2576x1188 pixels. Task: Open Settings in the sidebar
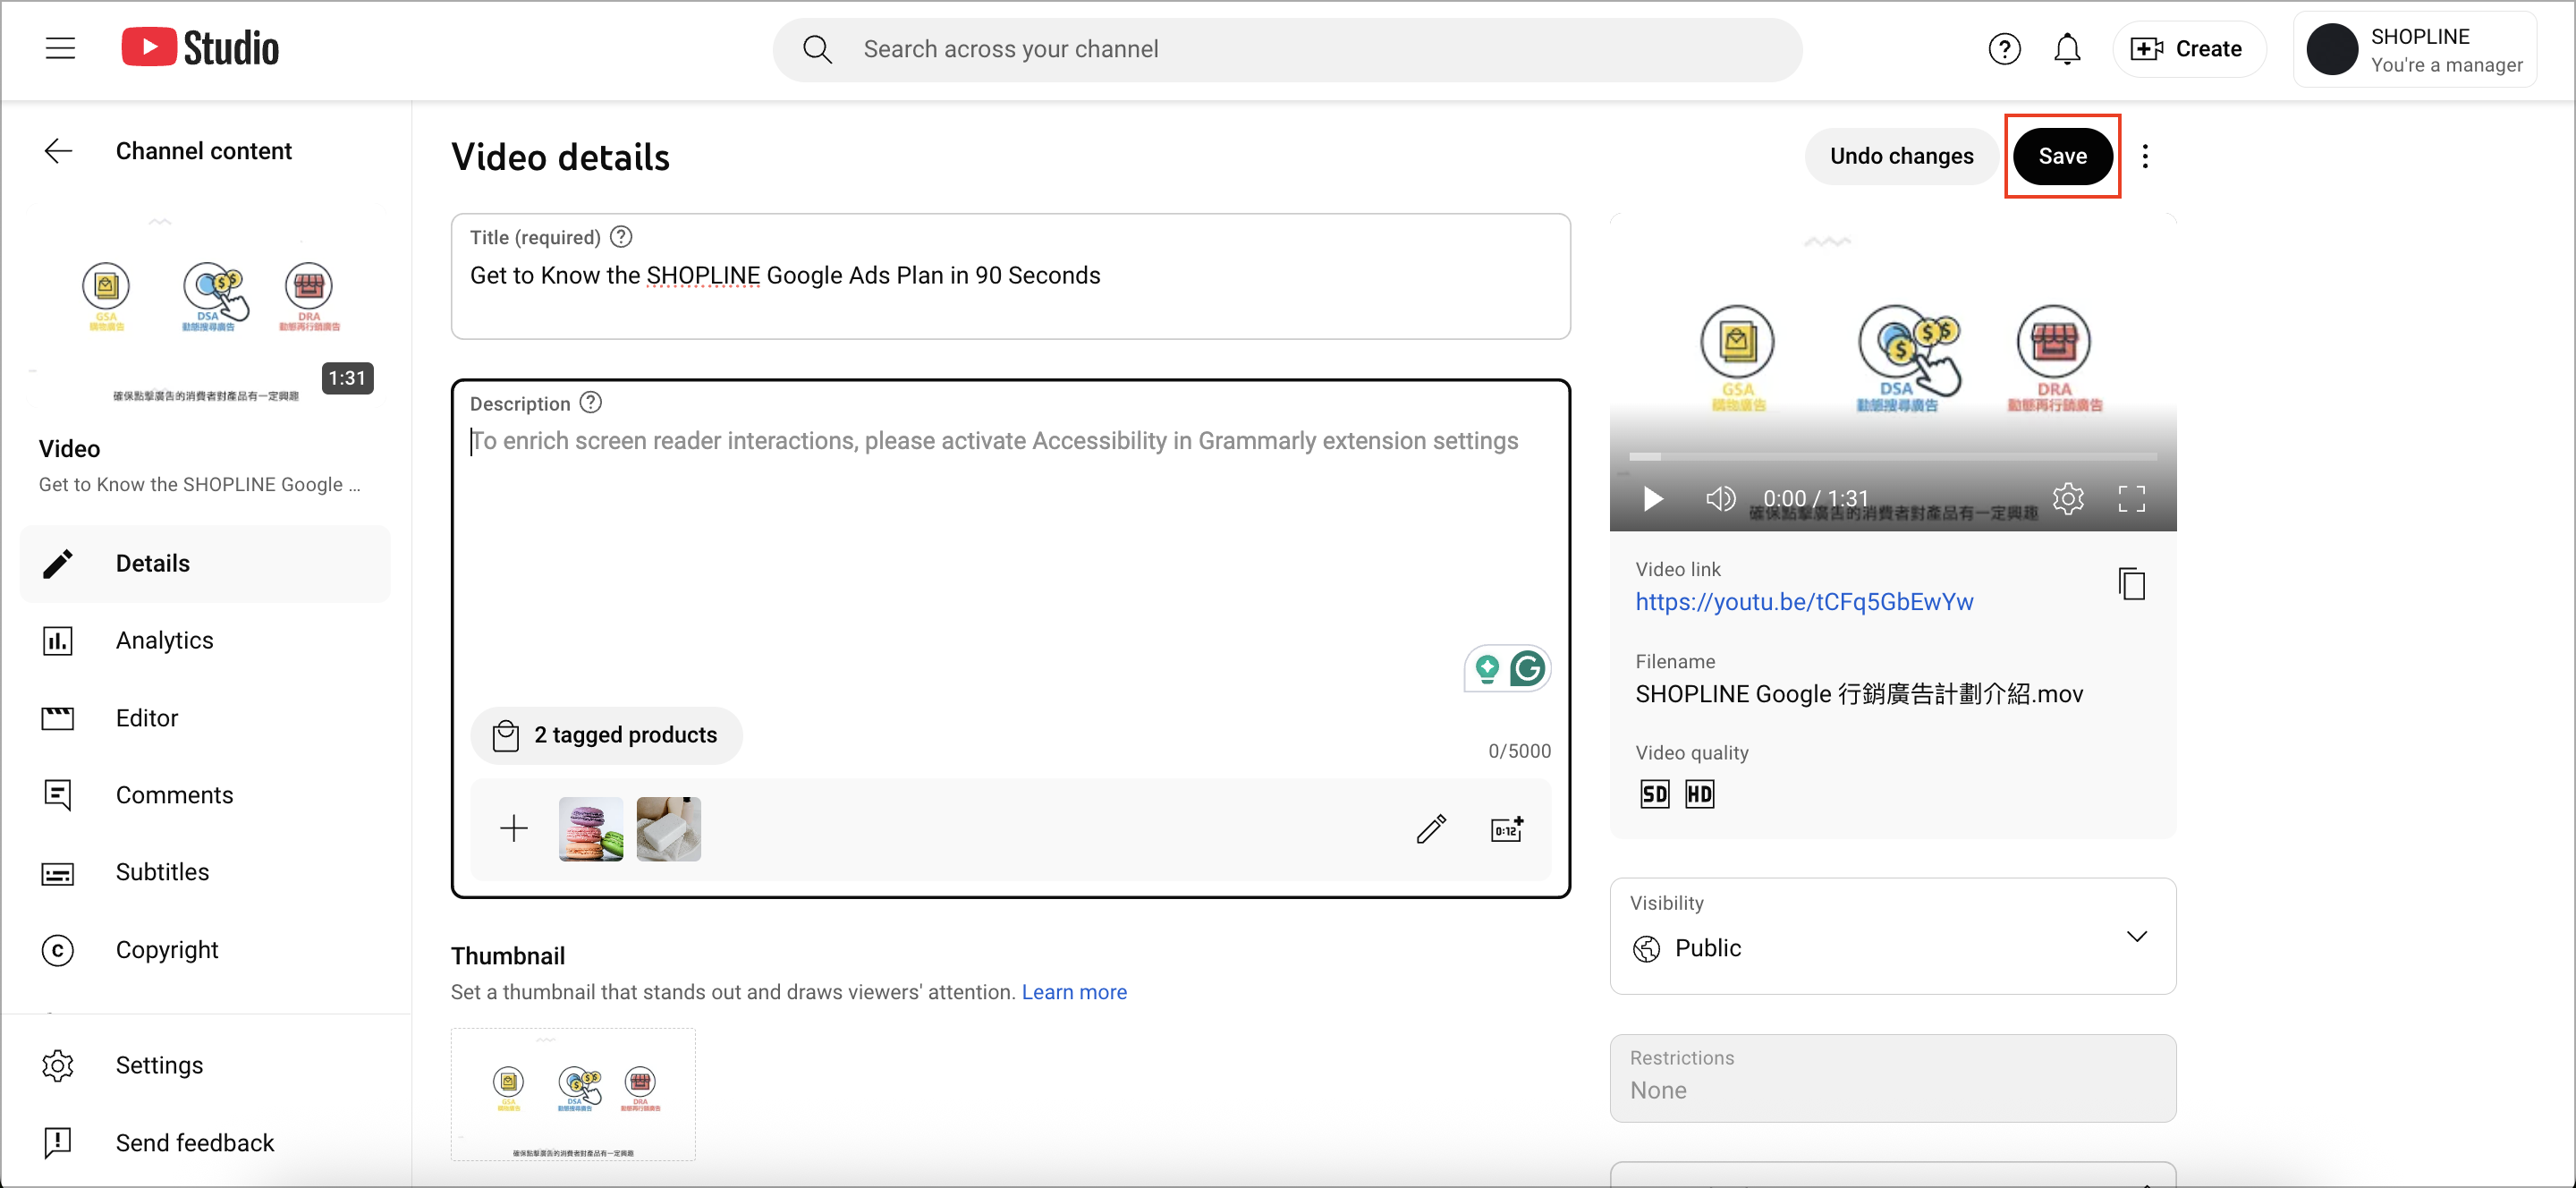point(205,1065)
